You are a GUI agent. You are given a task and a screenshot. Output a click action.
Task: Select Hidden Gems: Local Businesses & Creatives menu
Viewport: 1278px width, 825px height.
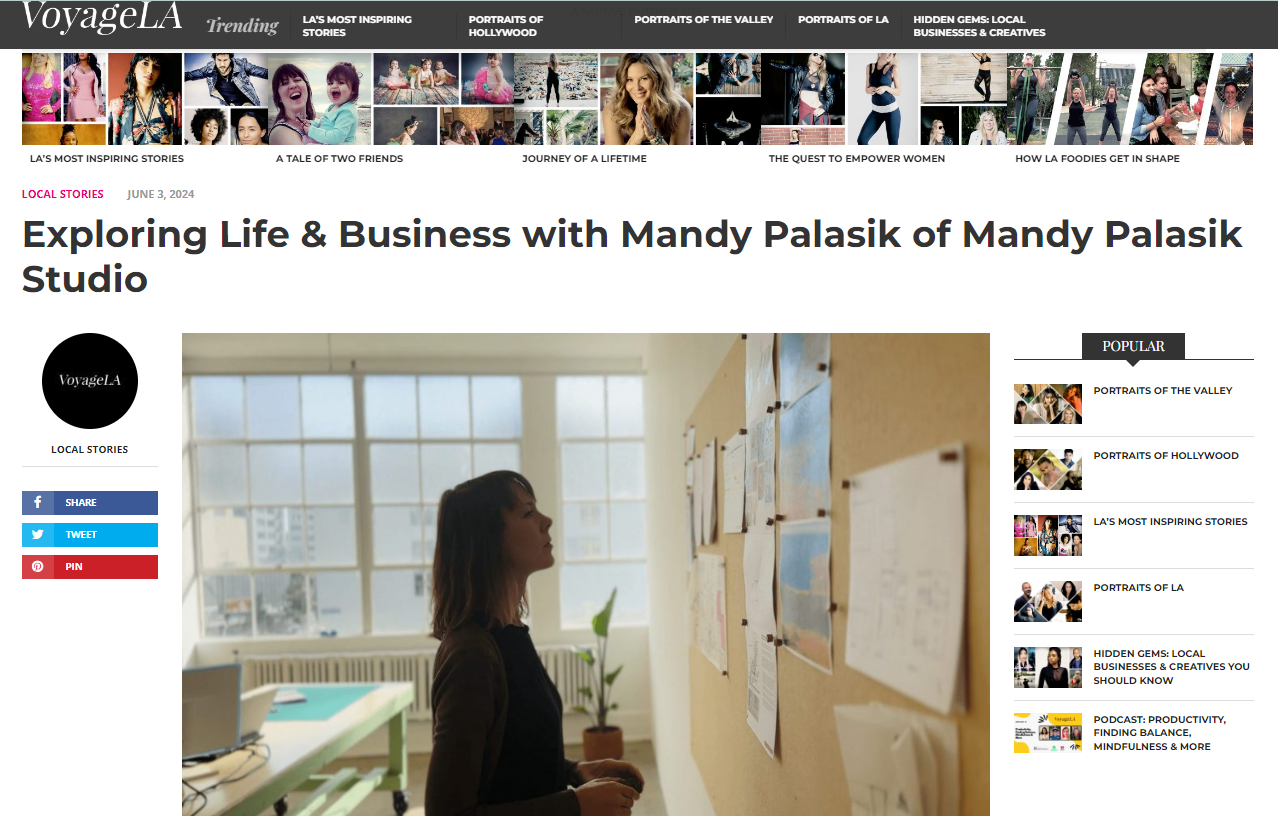pos(979,26)
